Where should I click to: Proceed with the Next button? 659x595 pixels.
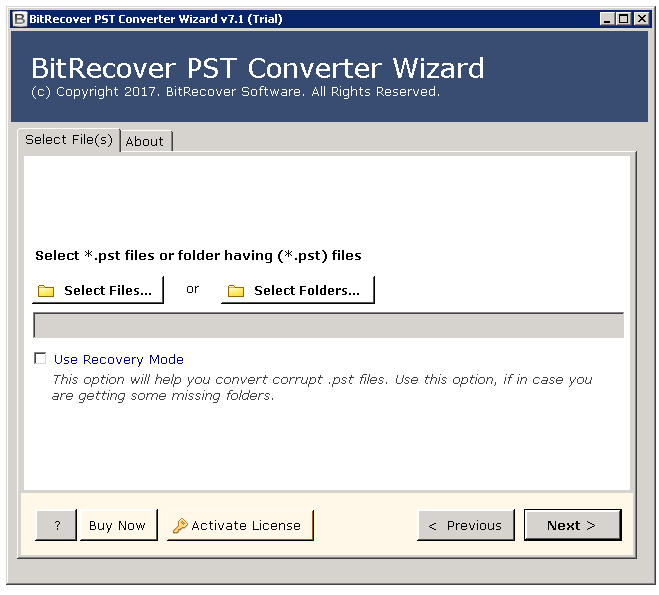coord(572,525)
